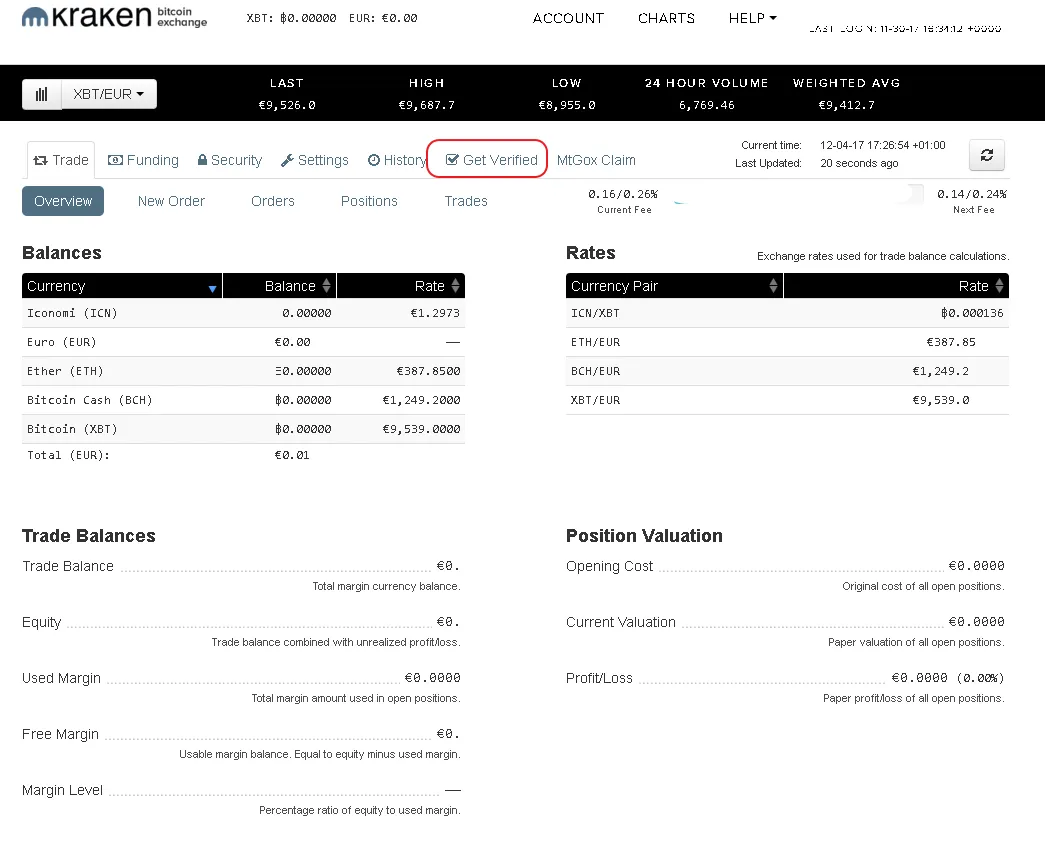Click the LOW price €8,955.0
Image resolution: width=1045 pixels, height=860 pixels.
tap(566, 105)
